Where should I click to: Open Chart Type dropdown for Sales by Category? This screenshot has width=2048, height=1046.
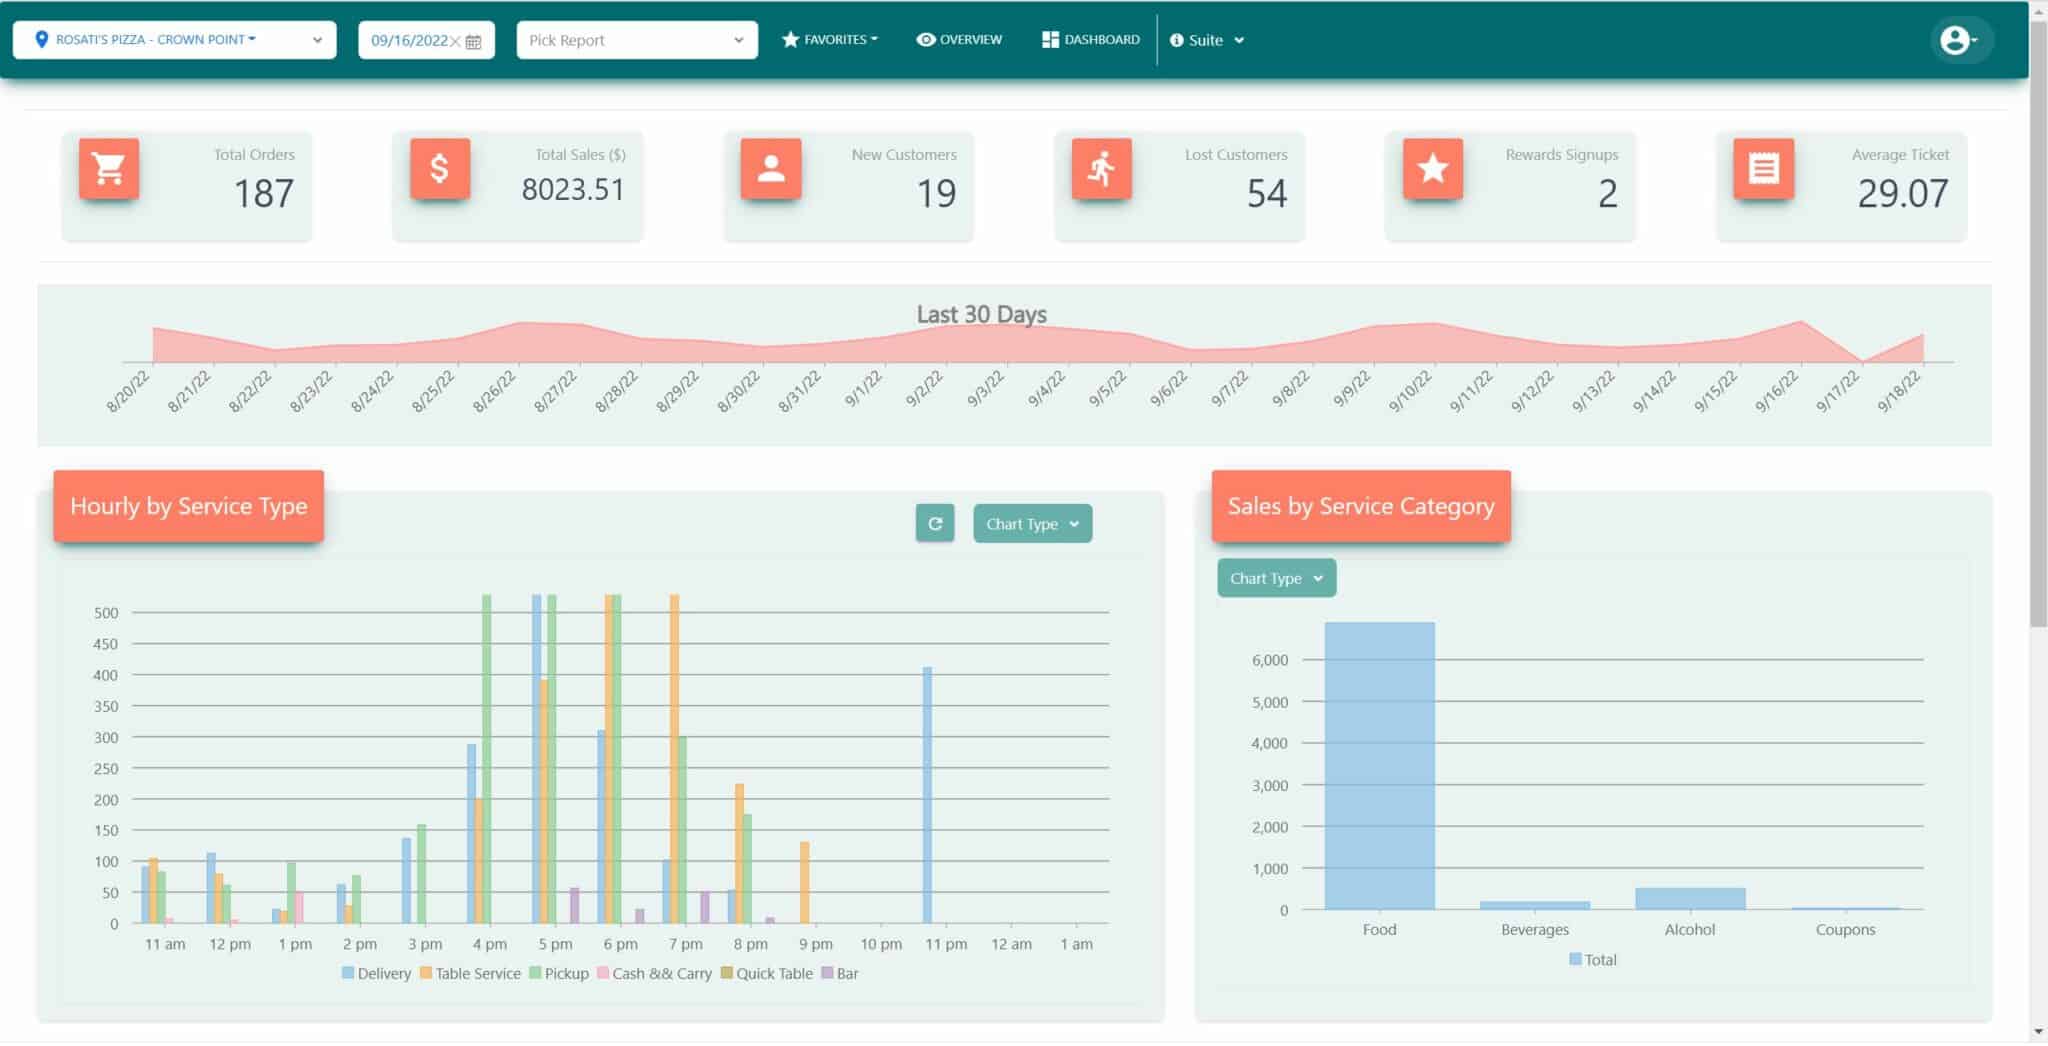tap(1276, 579)
